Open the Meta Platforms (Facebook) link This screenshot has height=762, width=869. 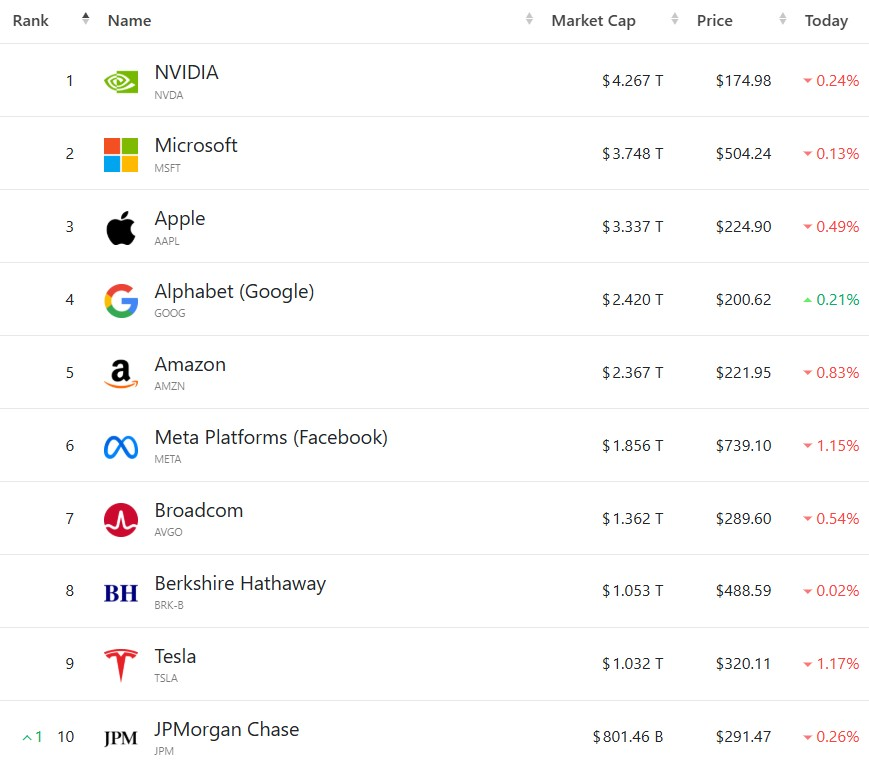point(271,437)
